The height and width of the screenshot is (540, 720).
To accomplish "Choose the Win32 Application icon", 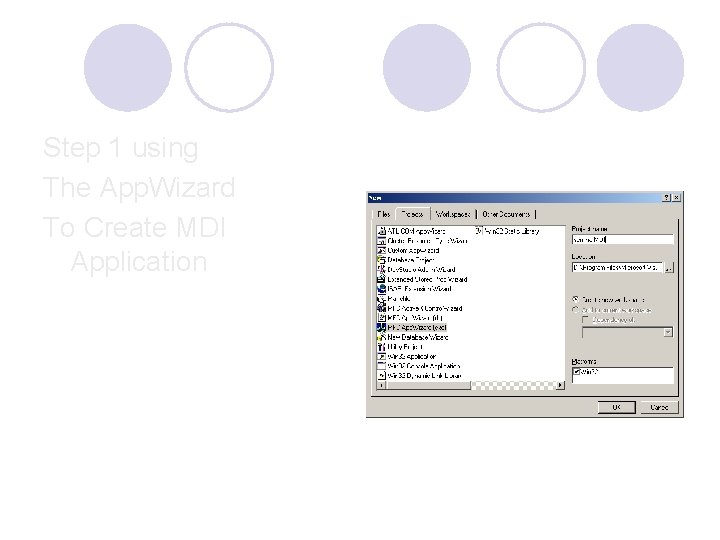I will click(381, 356).
